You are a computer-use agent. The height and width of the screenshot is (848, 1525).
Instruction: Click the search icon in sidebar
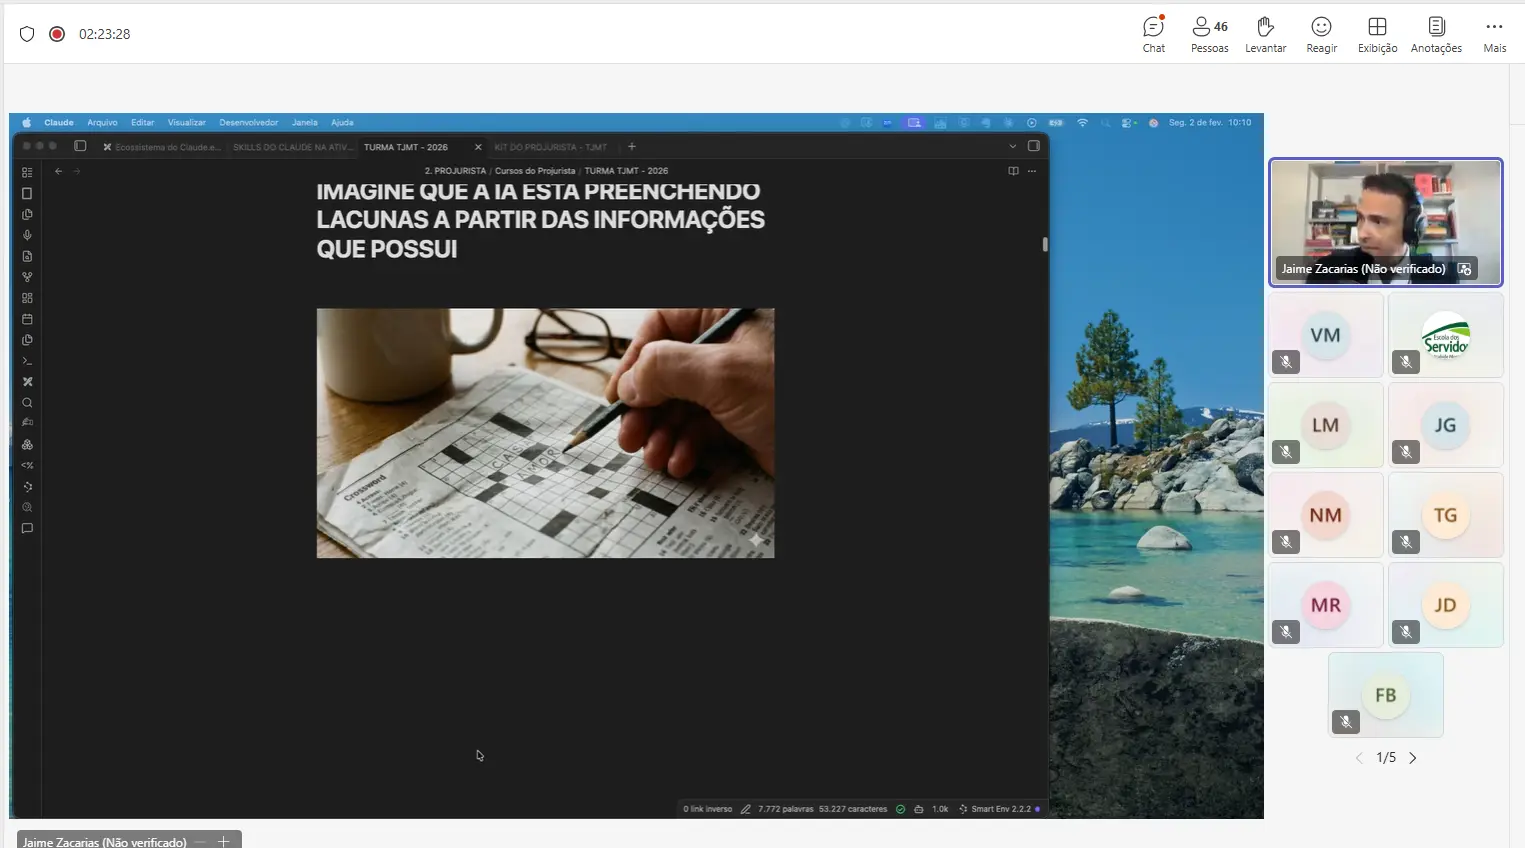[x=27, y=403]
